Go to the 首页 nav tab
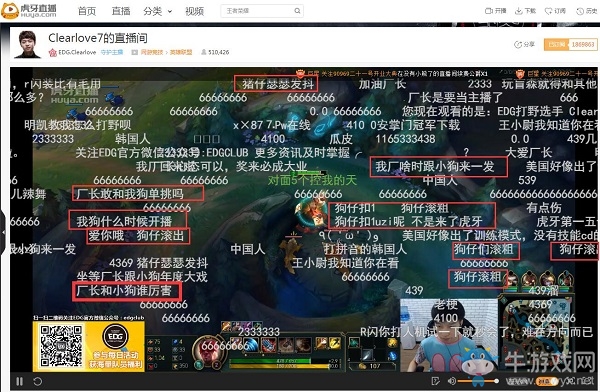 pyautogui.click(x=87, y=11)
